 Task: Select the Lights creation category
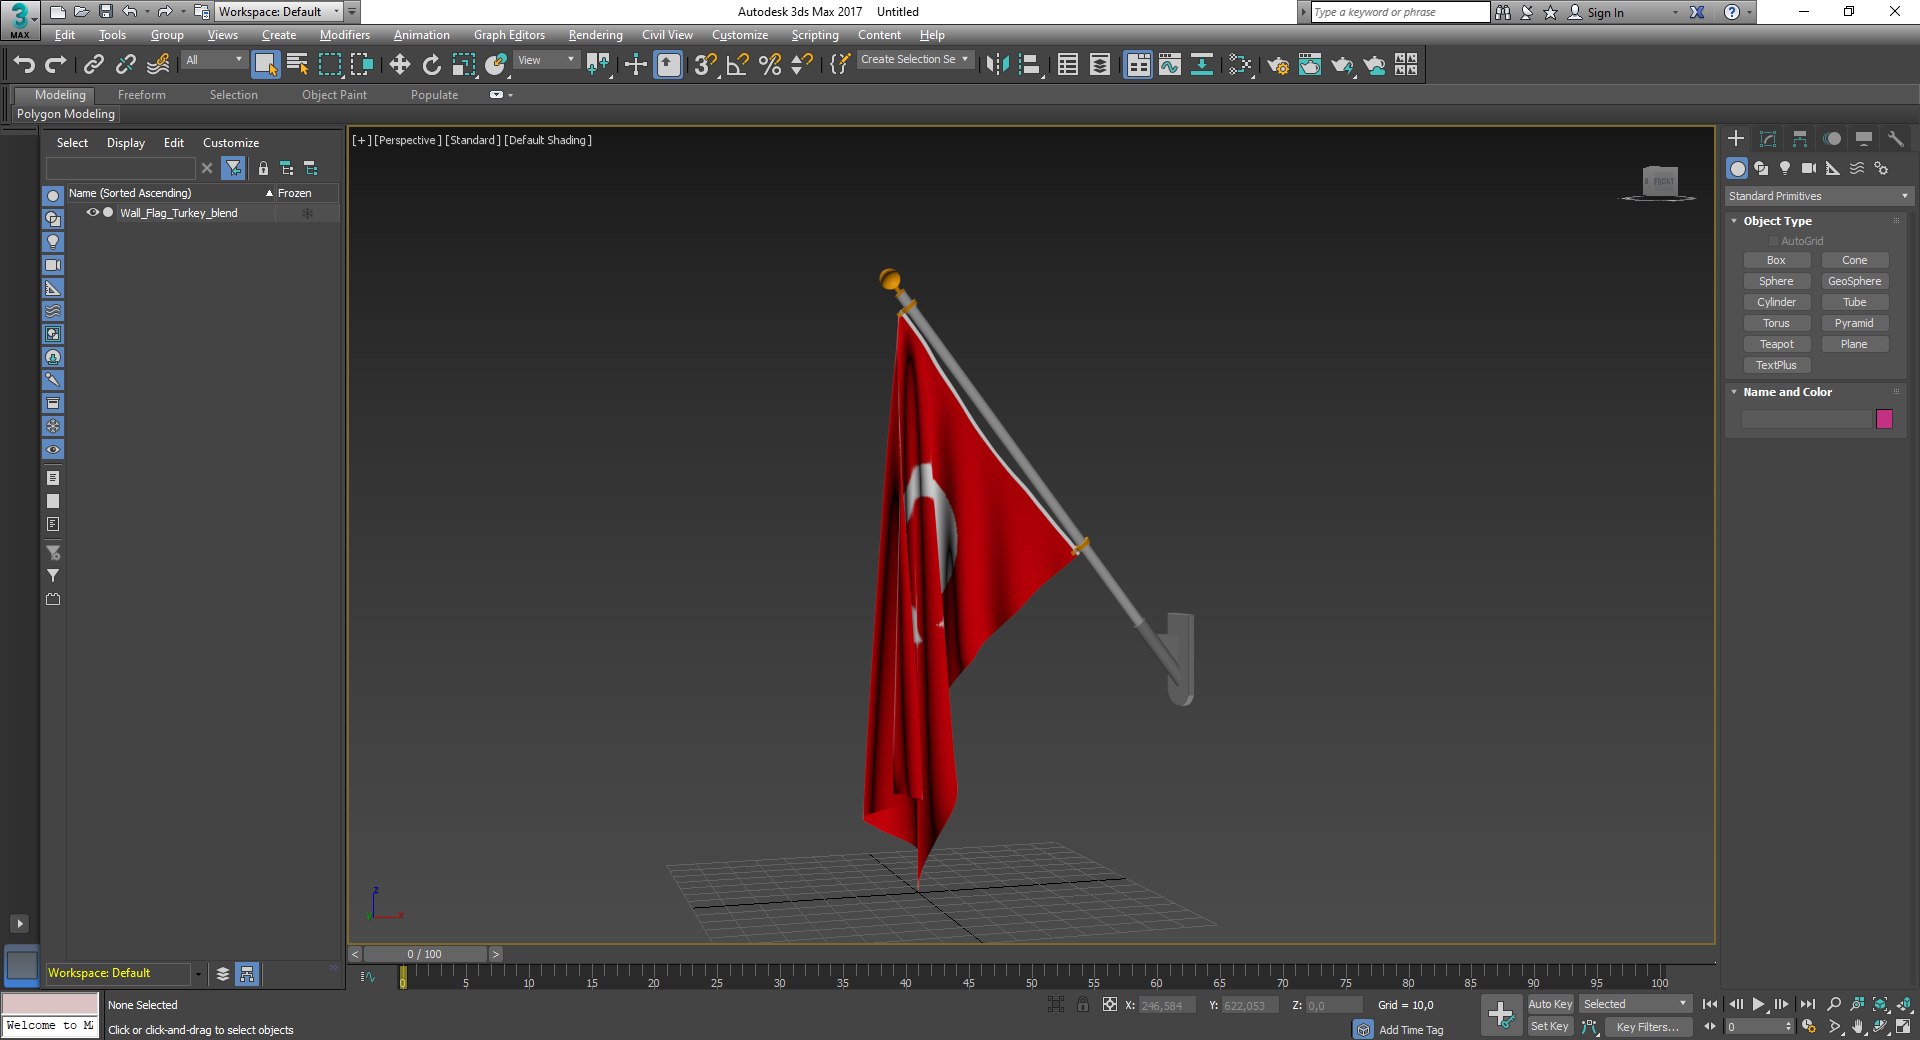point(1785,168)
